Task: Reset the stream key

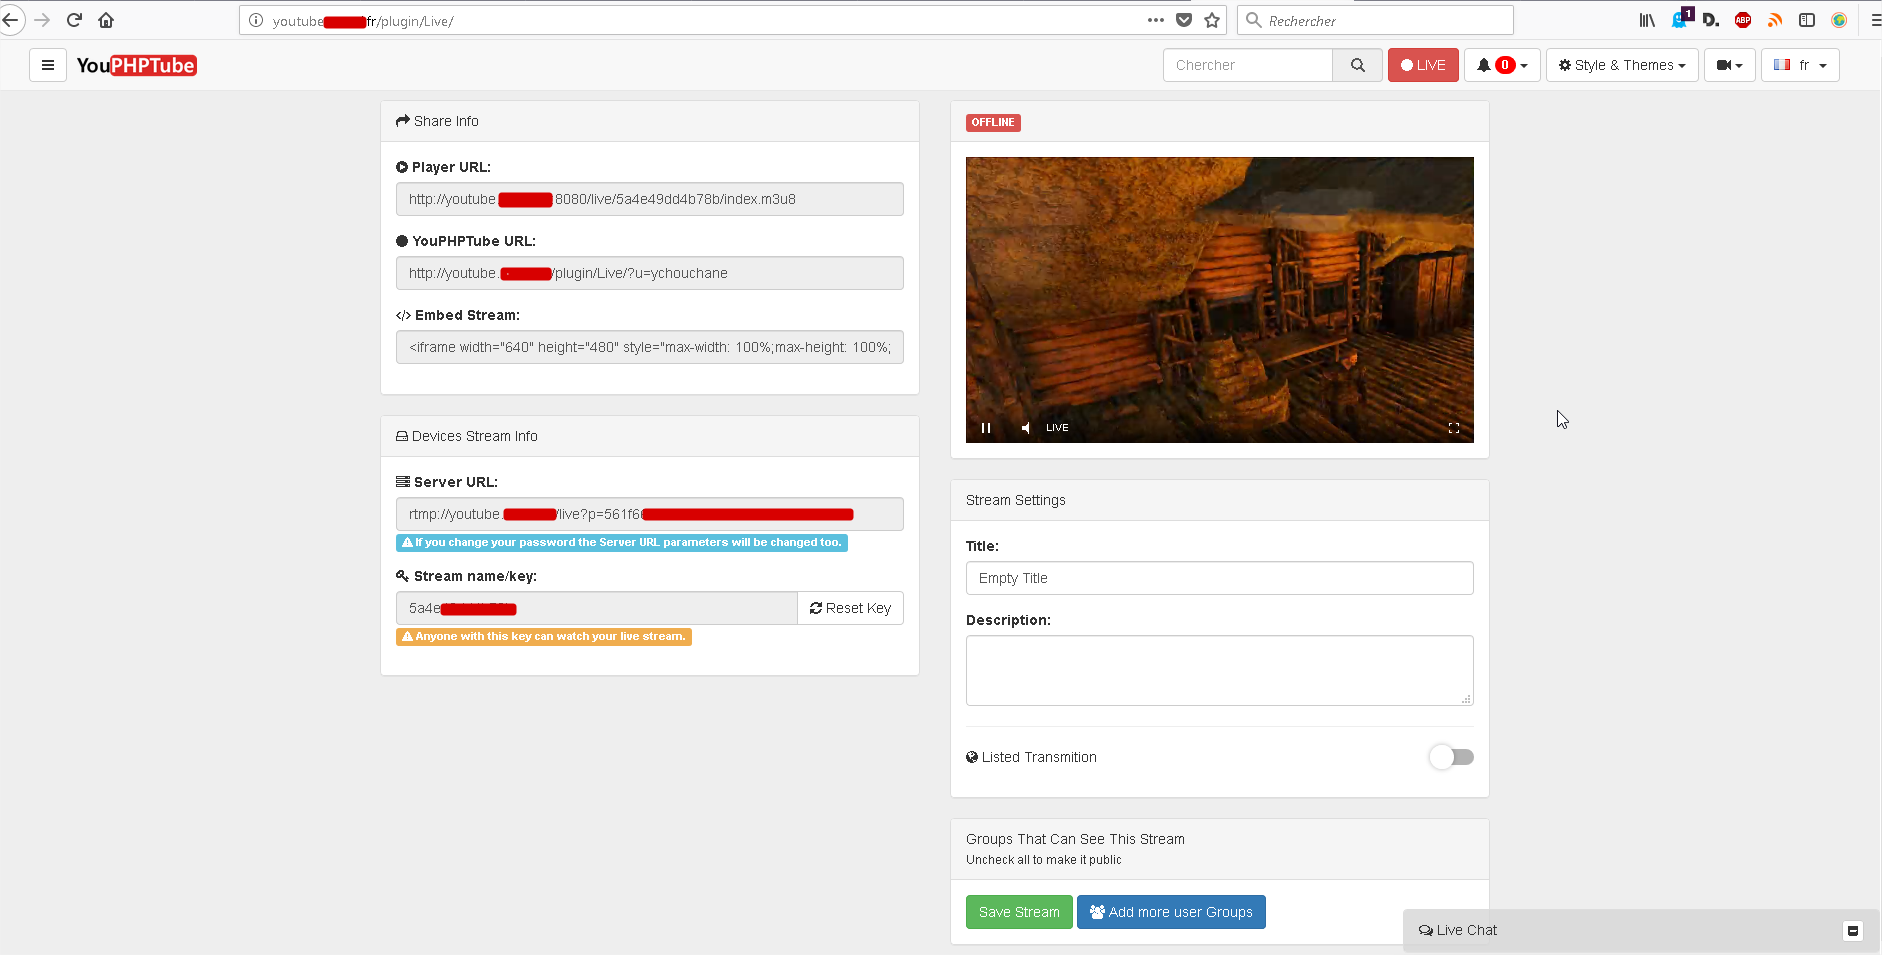Action: coord(850,608)
